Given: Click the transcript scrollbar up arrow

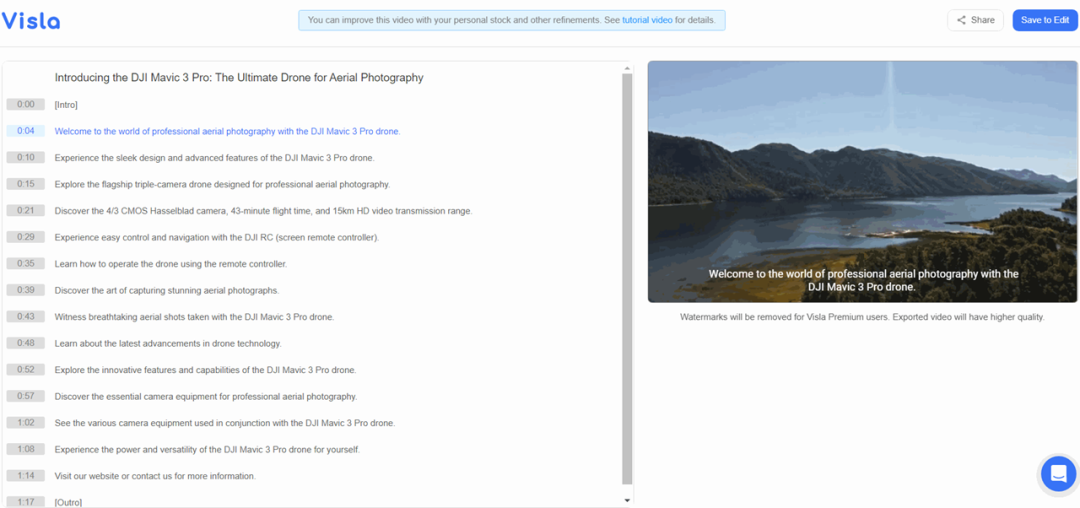Looking at the screenshot, I should pos(627,68).
